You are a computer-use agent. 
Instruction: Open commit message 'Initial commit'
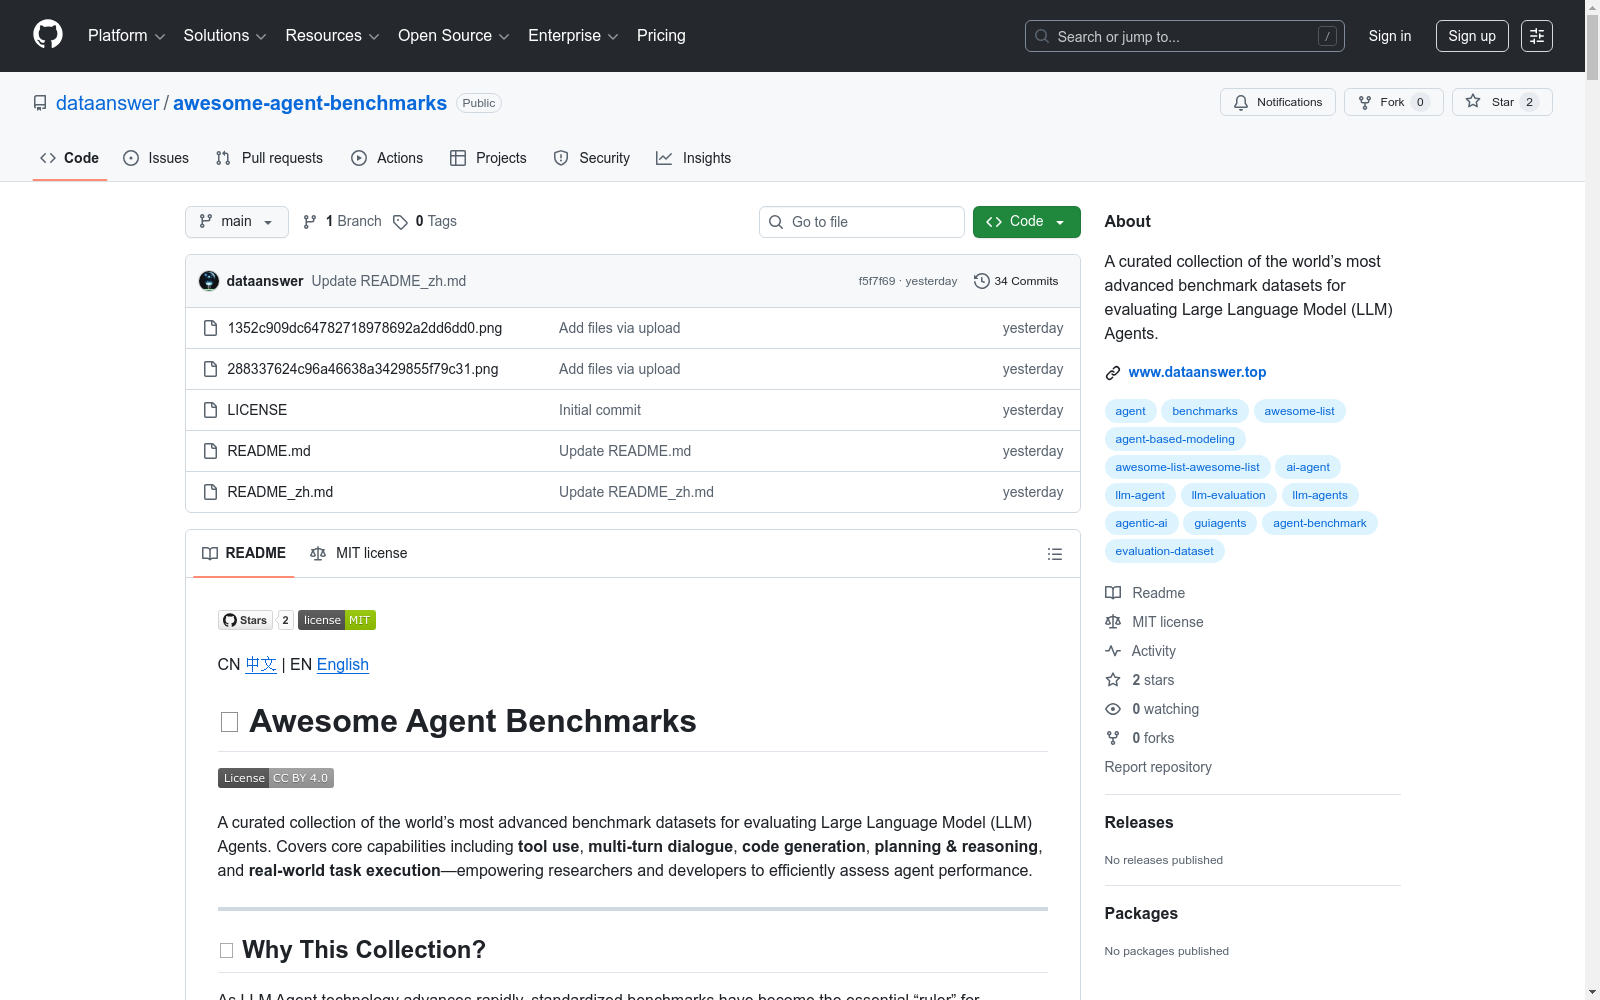(x=600, y=410)
